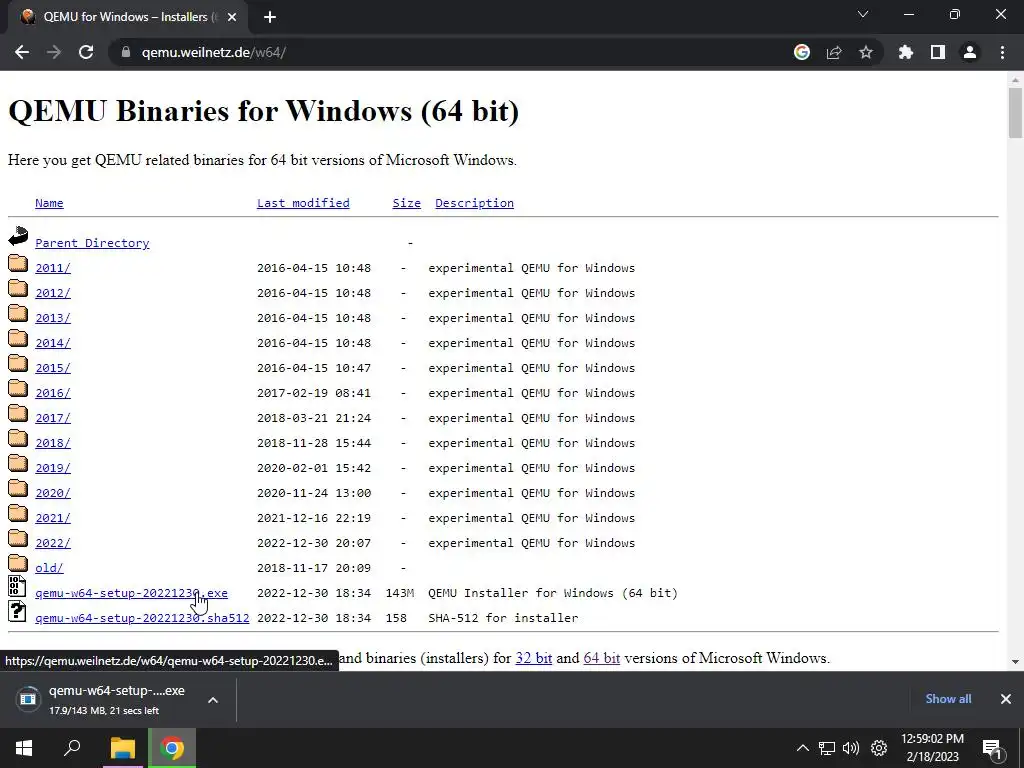The width and height of the screenshot is (1024, 768).
Task: Open the 2017/ folder link
Action: tap(53, 418)
